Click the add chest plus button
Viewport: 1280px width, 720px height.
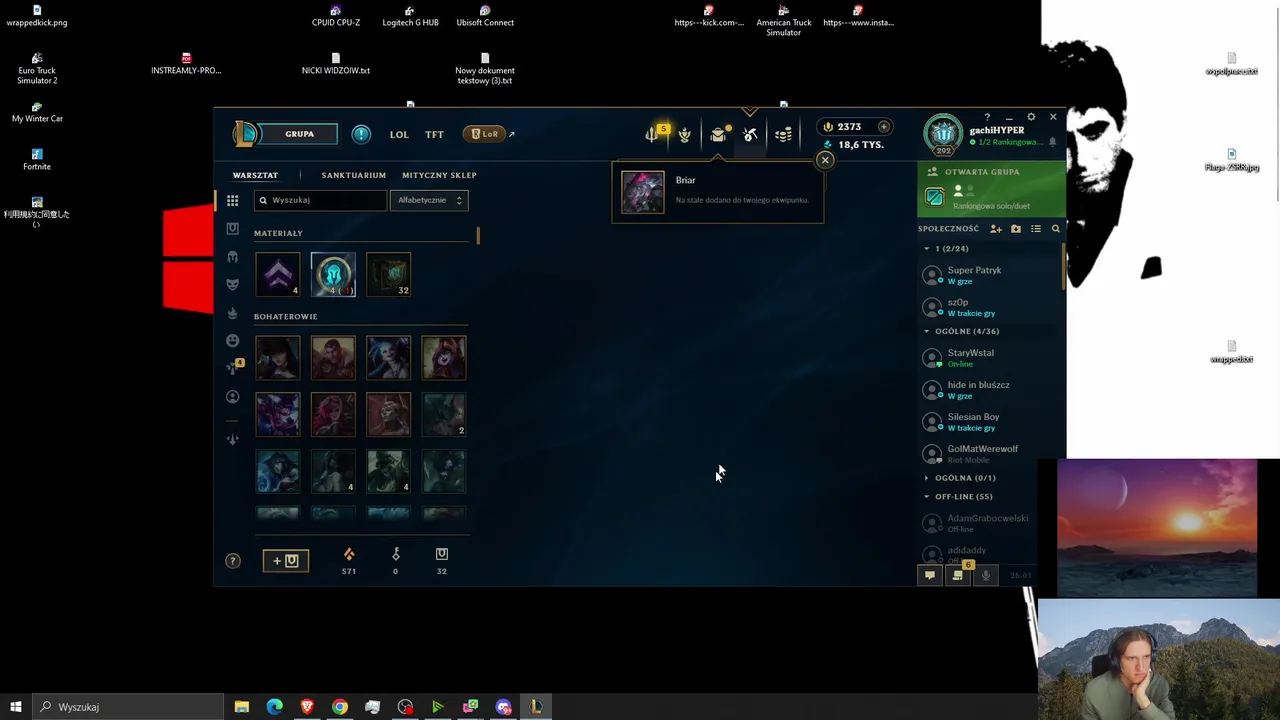[285, 561]
